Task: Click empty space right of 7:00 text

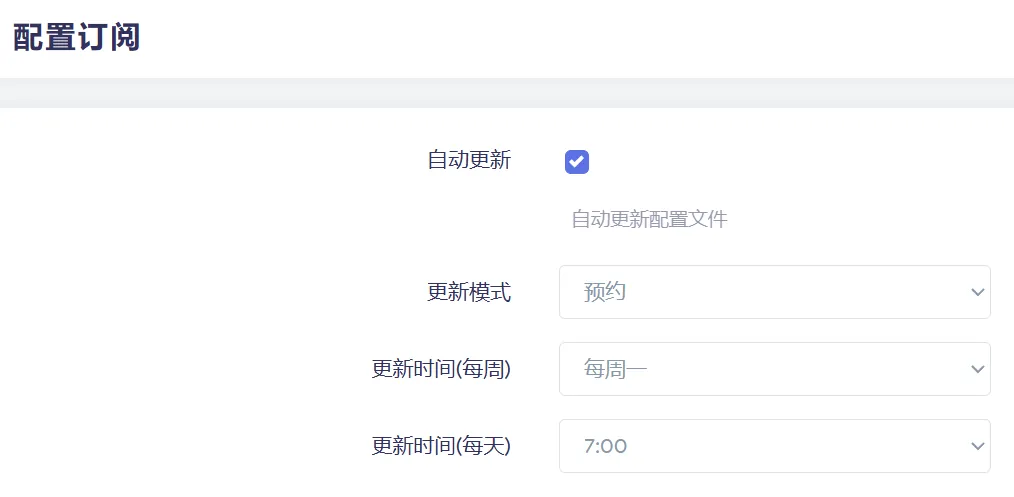Action: (x=795, y=446)
